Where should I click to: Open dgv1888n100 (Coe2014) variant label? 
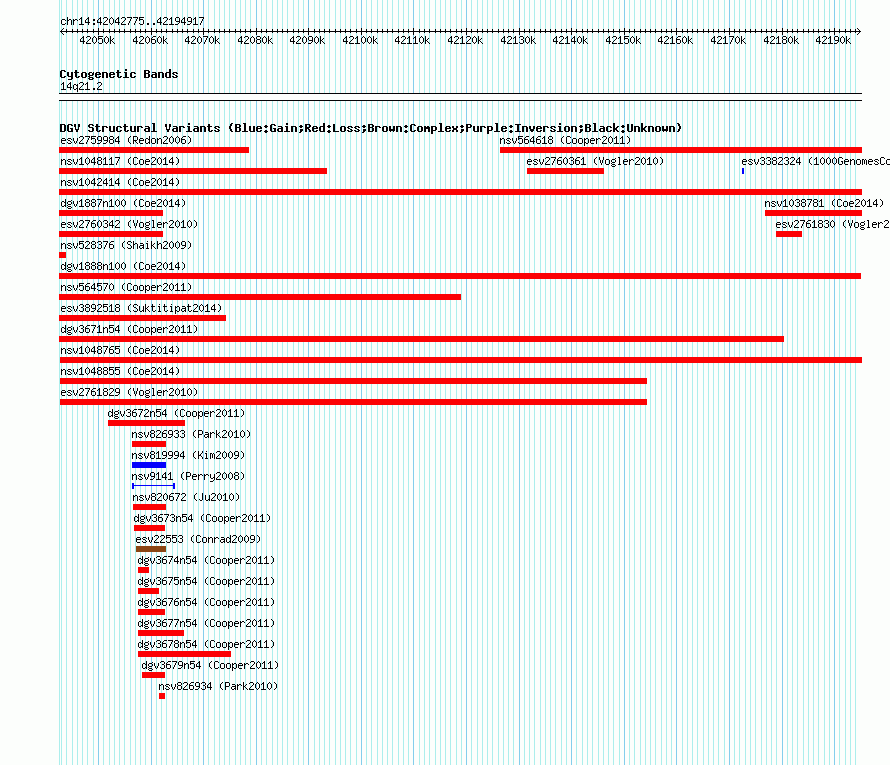pos(123,266)
